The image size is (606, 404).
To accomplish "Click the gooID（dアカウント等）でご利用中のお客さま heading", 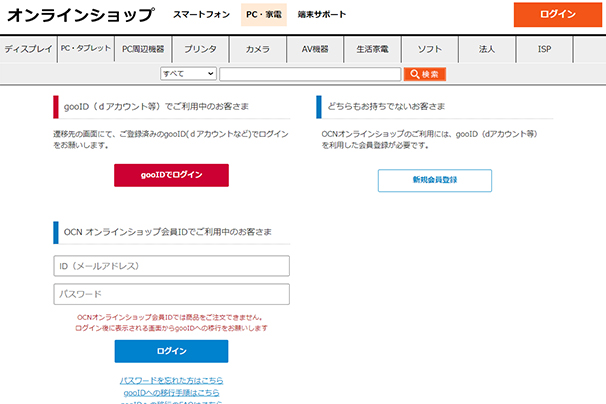I will (156, 106).
